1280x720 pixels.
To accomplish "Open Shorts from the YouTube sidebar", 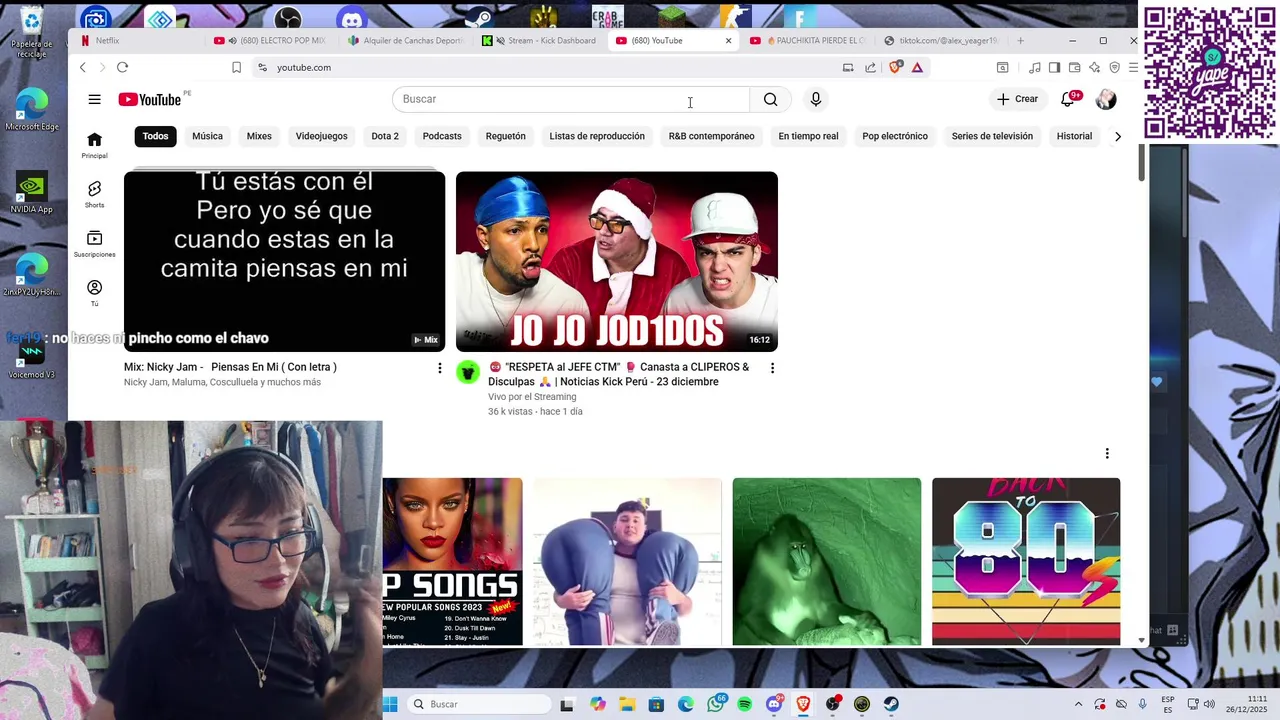I will (94, 194).
